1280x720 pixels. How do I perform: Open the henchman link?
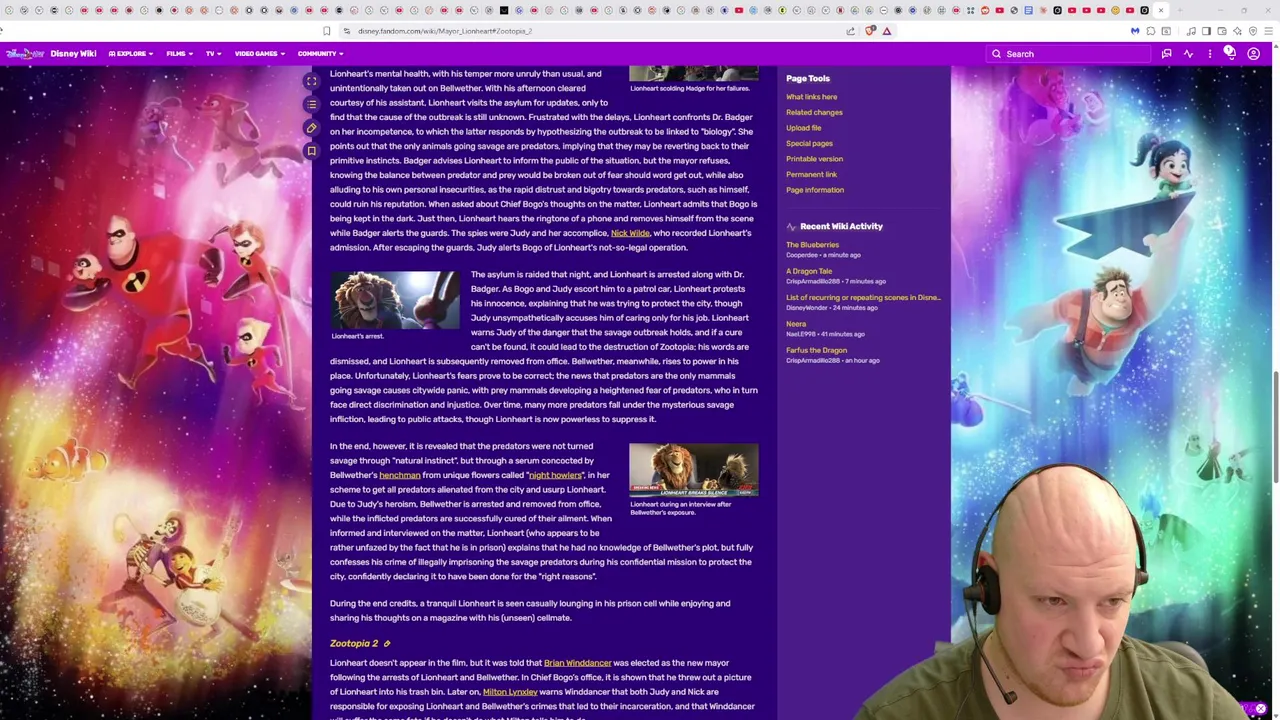coord(399,475)
